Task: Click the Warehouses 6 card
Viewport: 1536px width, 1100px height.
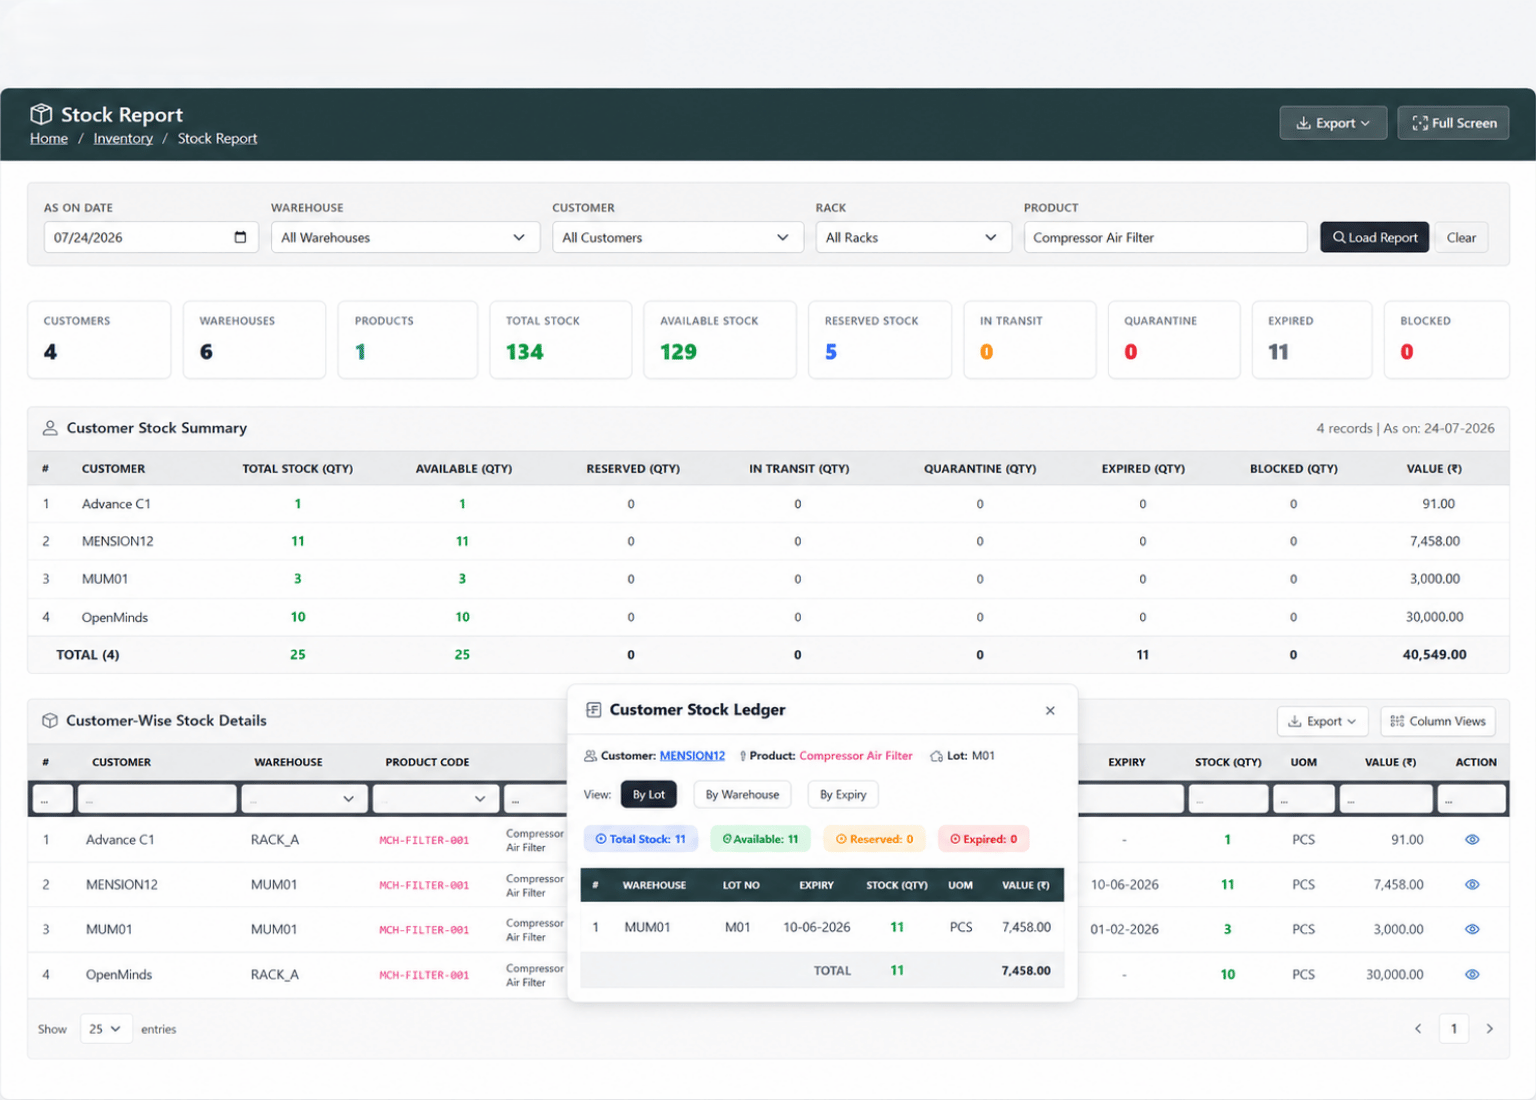Action: click(x=254, y=340)
